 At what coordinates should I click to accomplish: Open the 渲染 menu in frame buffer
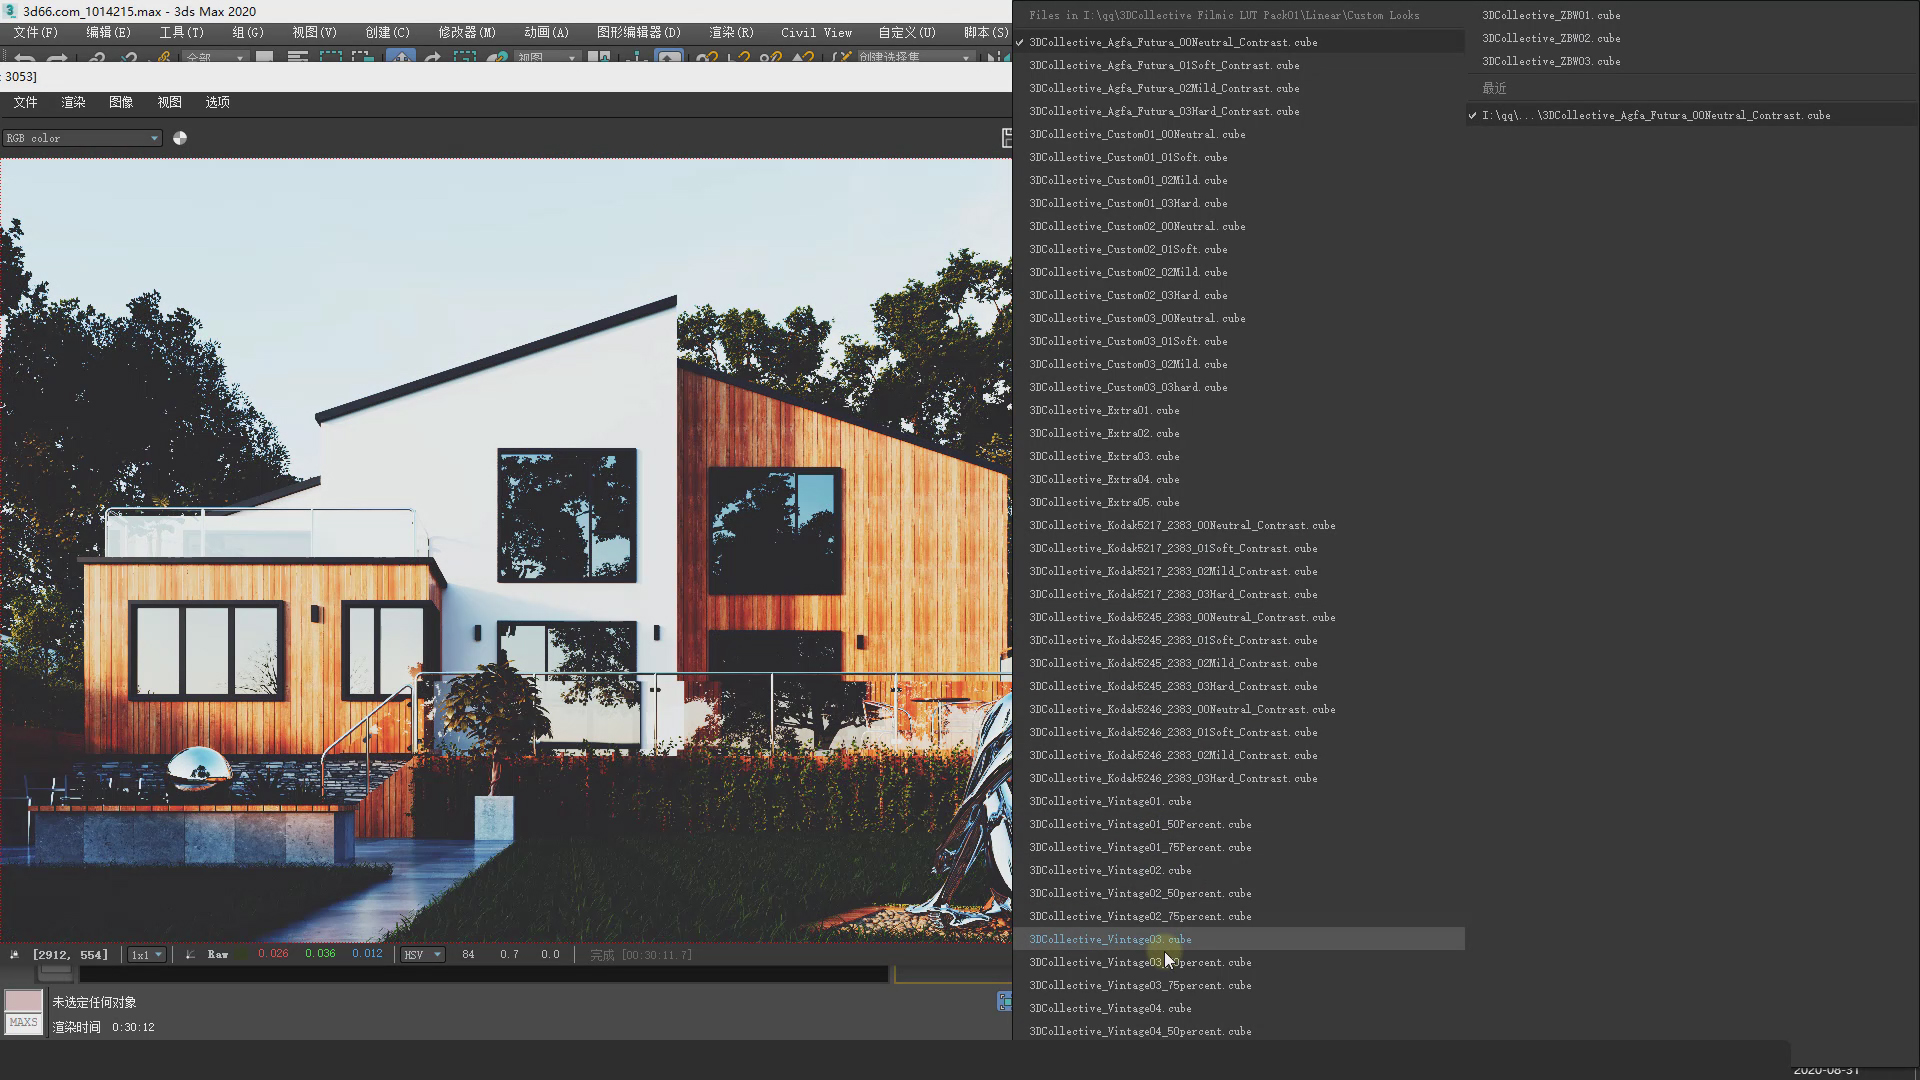73,102
